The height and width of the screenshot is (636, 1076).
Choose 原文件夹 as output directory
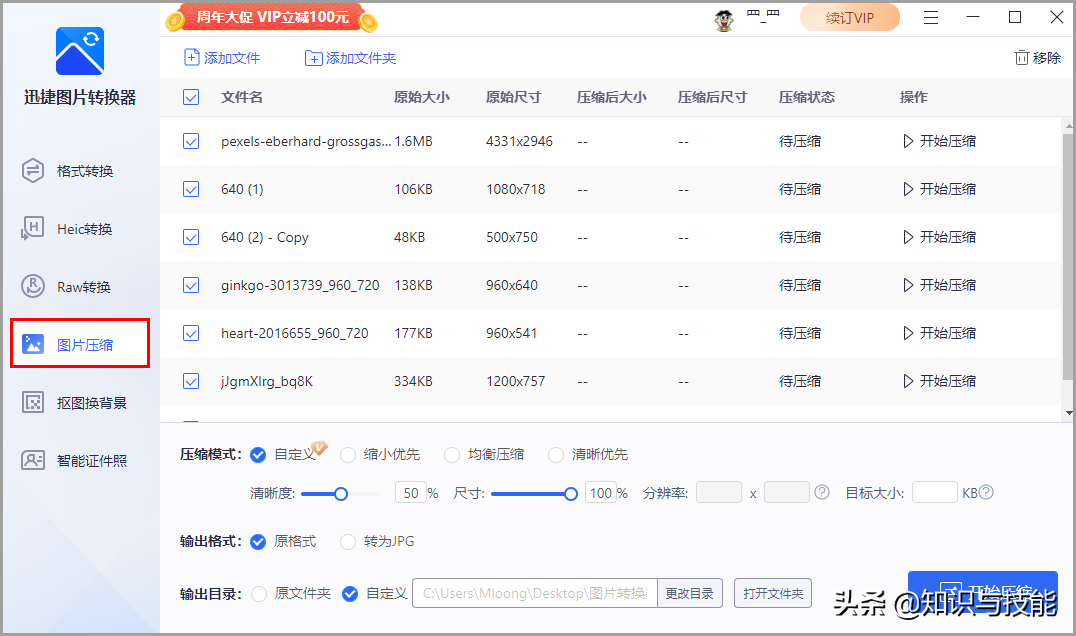258,593
